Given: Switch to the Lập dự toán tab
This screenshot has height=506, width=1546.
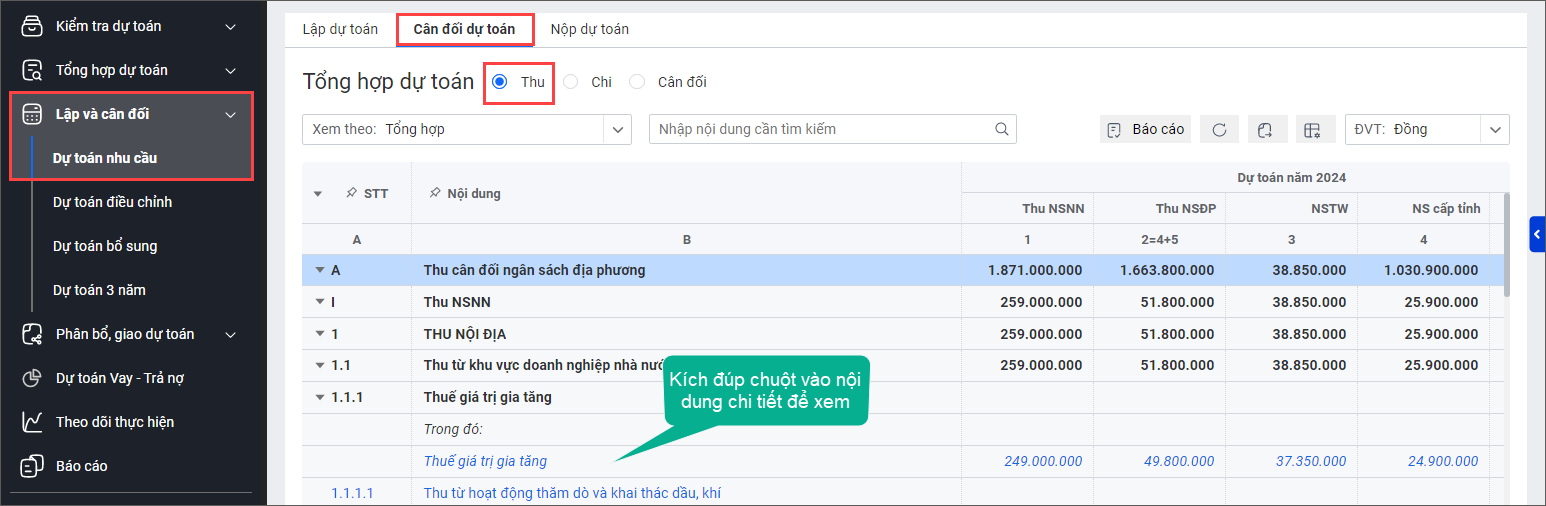Looking at the screenshot, I should coord(340,29).
